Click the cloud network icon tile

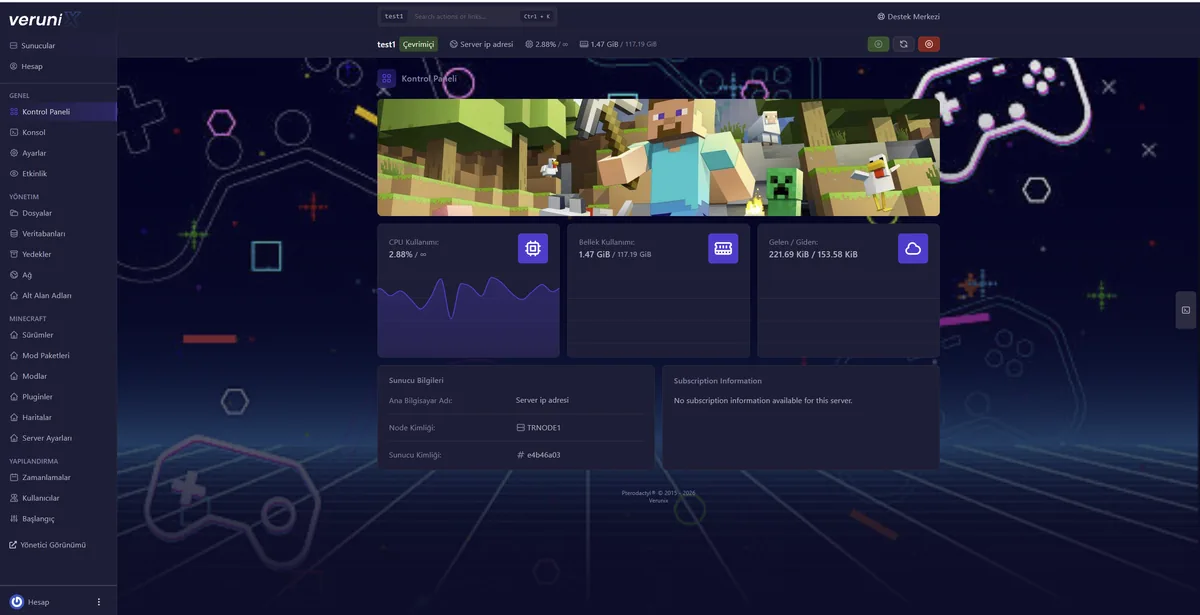(x=913, y=249)
